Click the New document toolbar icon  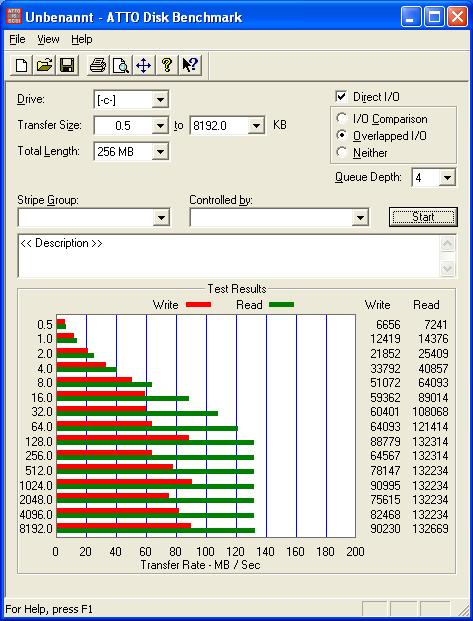21,65
